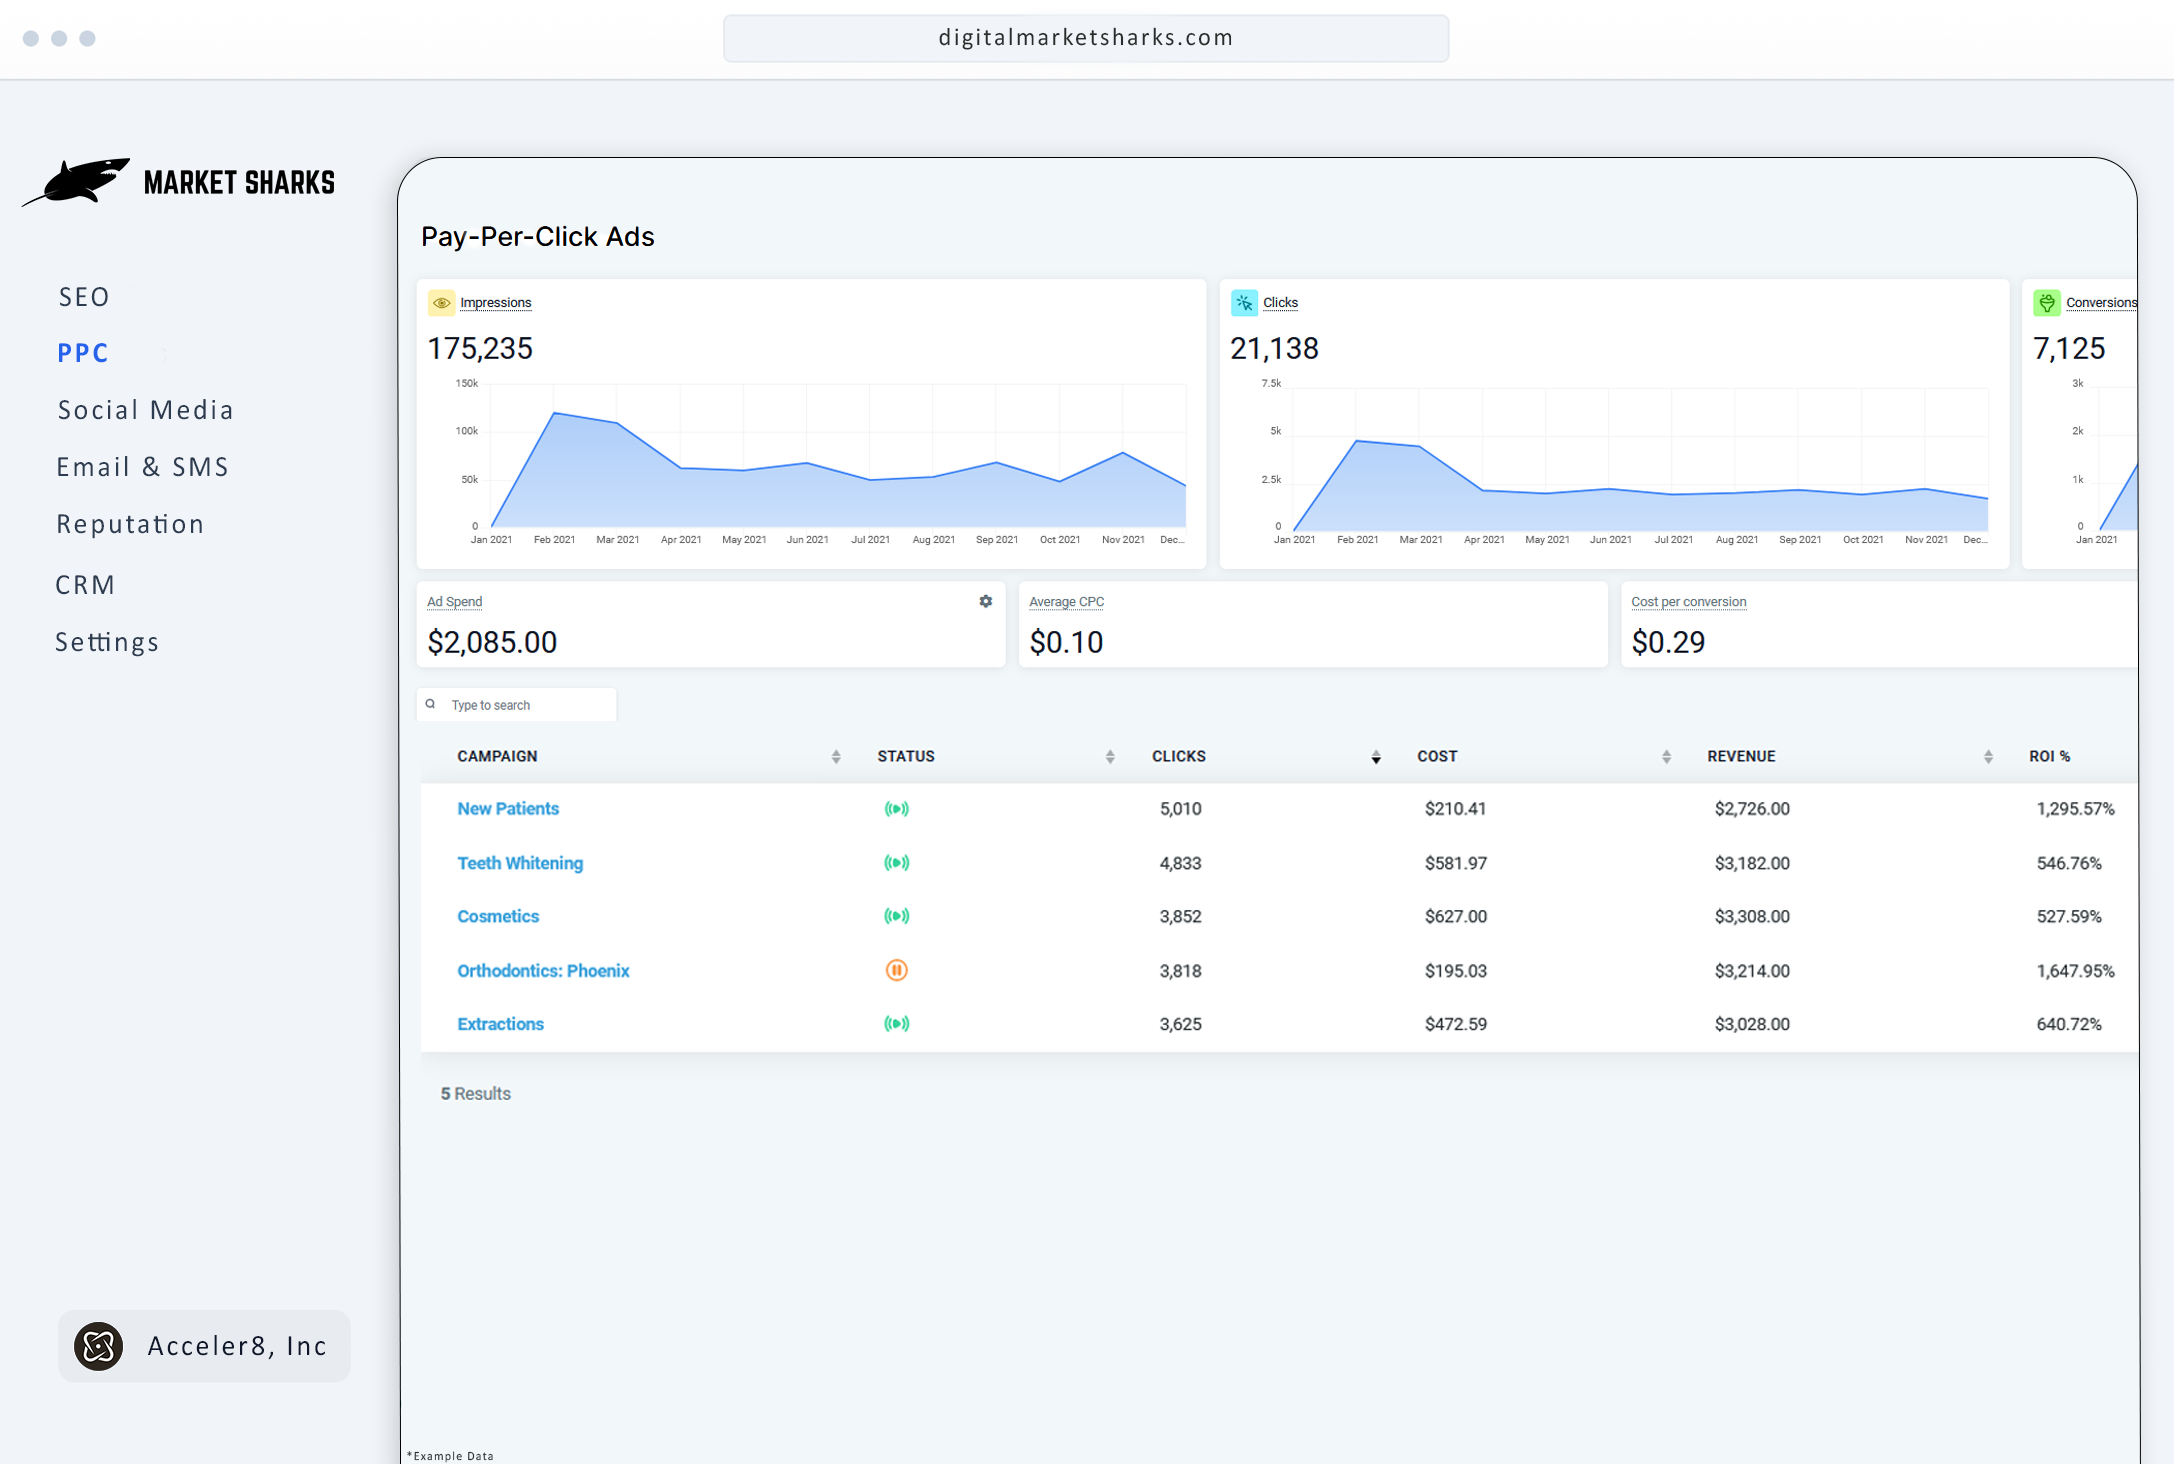Open the Social Media tab

[146, 409]
